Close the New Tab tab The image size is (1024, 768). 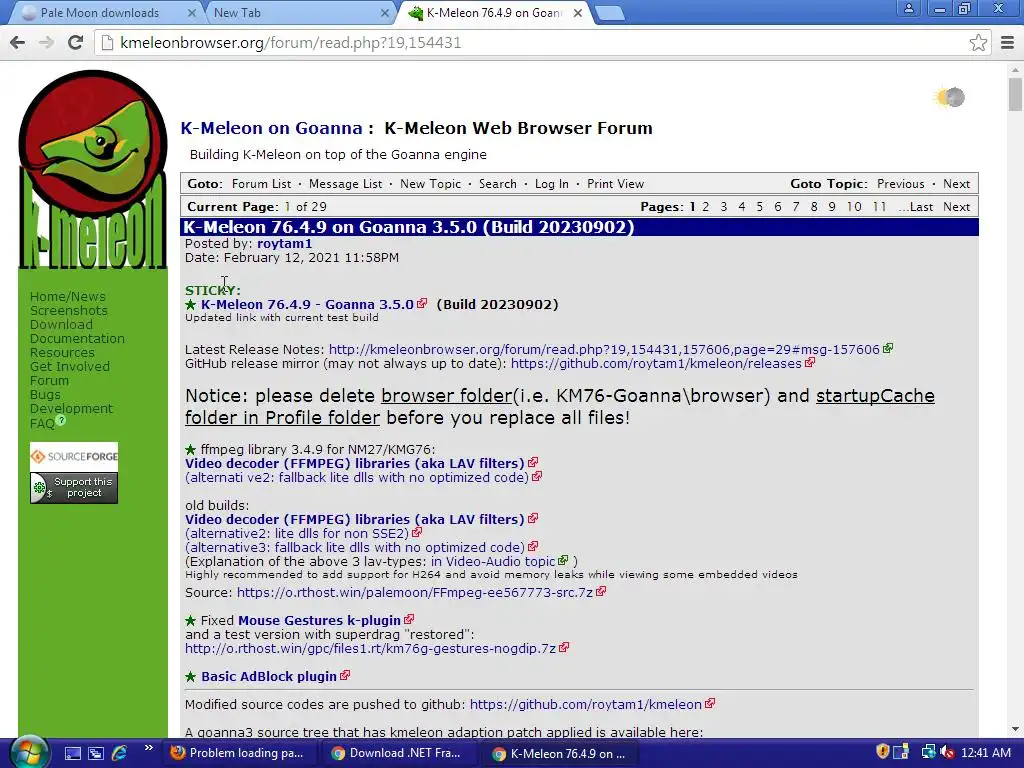point(385,13)
